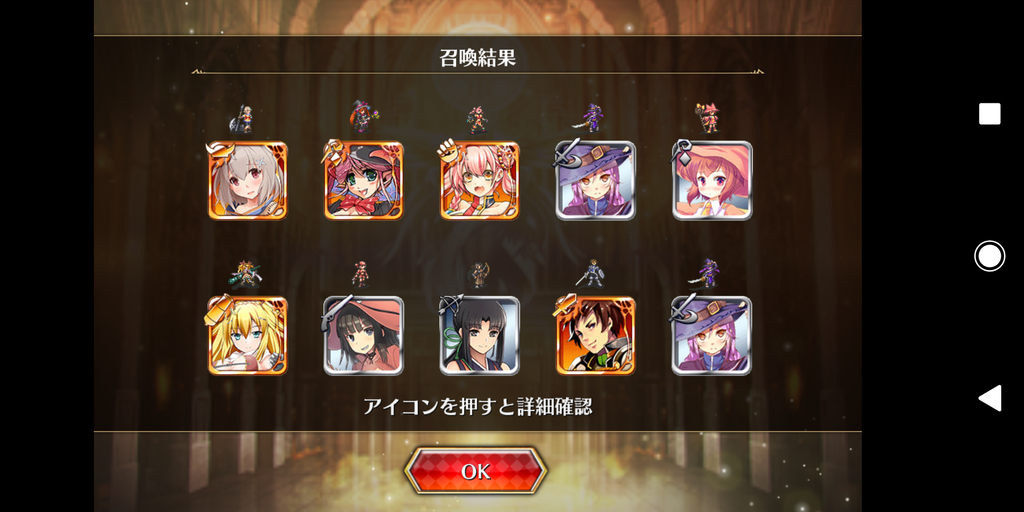Select the pink-haired fist fighter portrait

480,180
